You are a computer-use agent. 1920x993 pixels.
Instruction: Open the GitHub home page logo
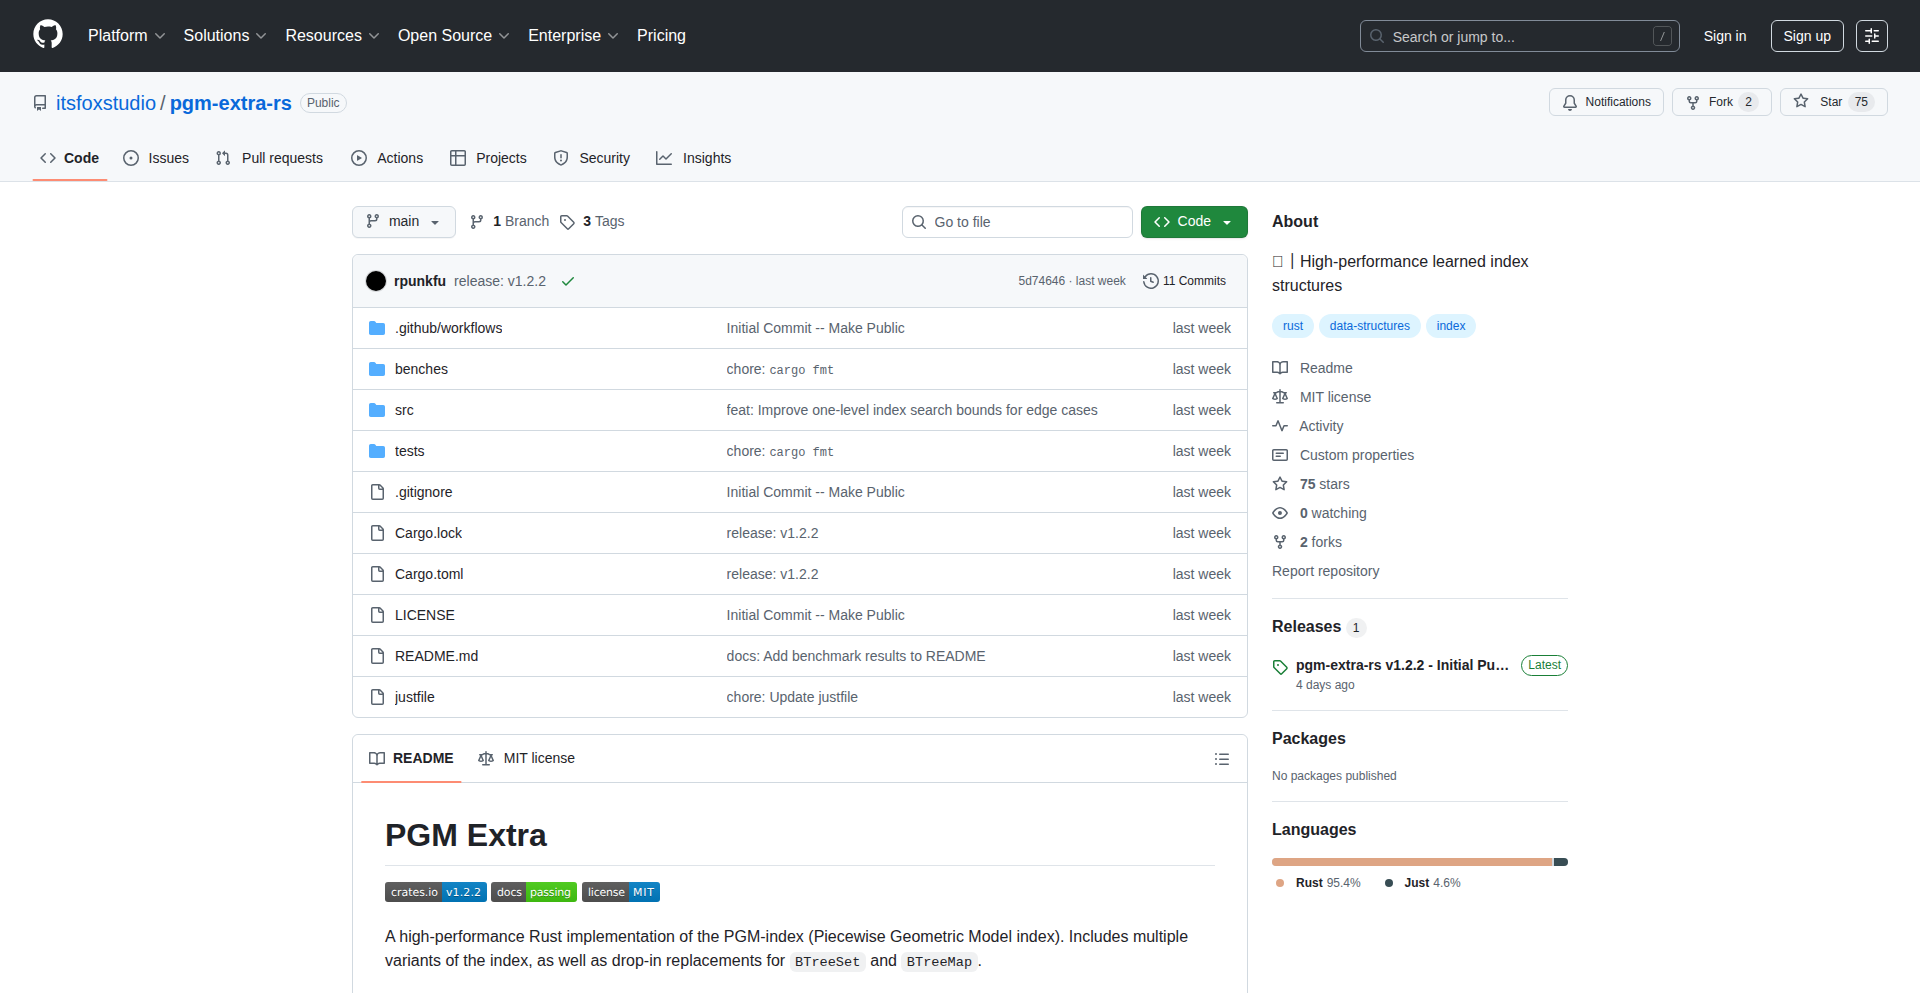click(46, 35)
